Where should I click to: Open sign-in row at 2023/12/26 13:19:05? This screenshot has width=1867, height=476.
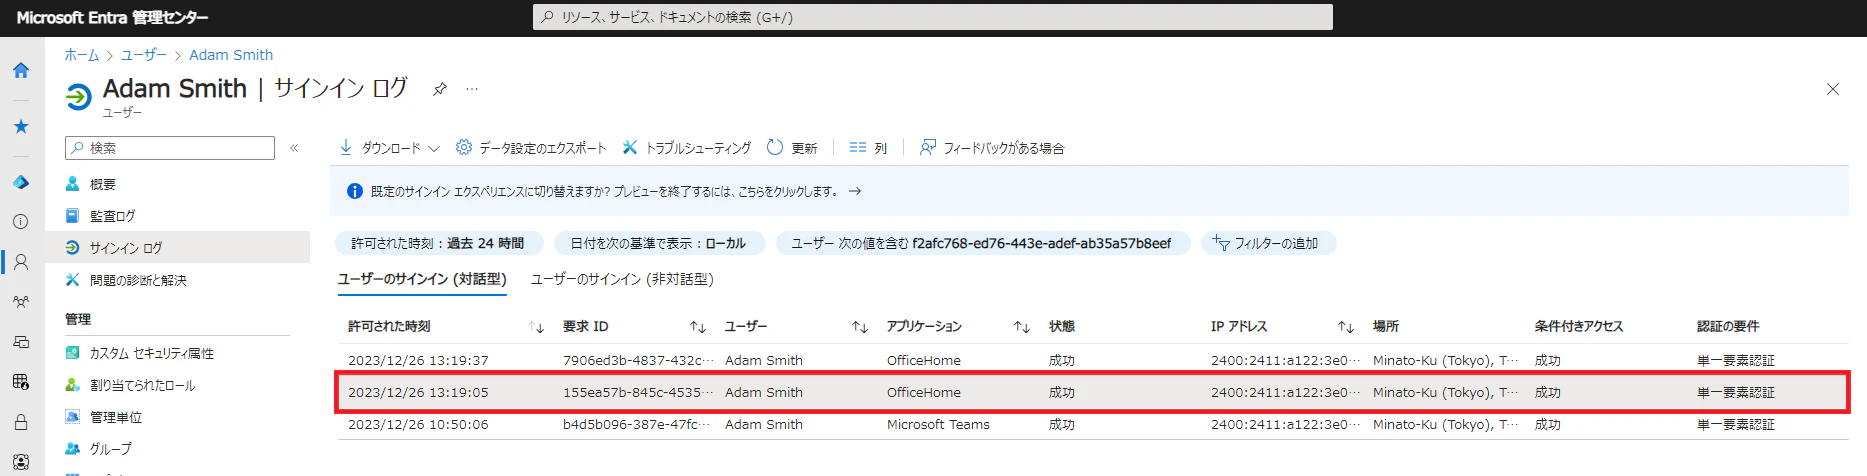tap(1093, 392)
